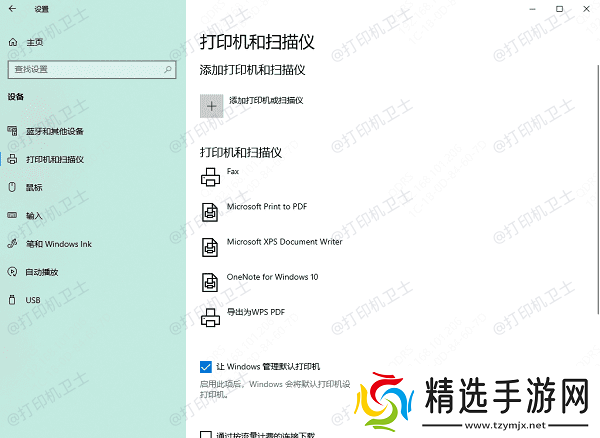Open 蓝牙和其他设备 settings page

[x=55, y=131]
